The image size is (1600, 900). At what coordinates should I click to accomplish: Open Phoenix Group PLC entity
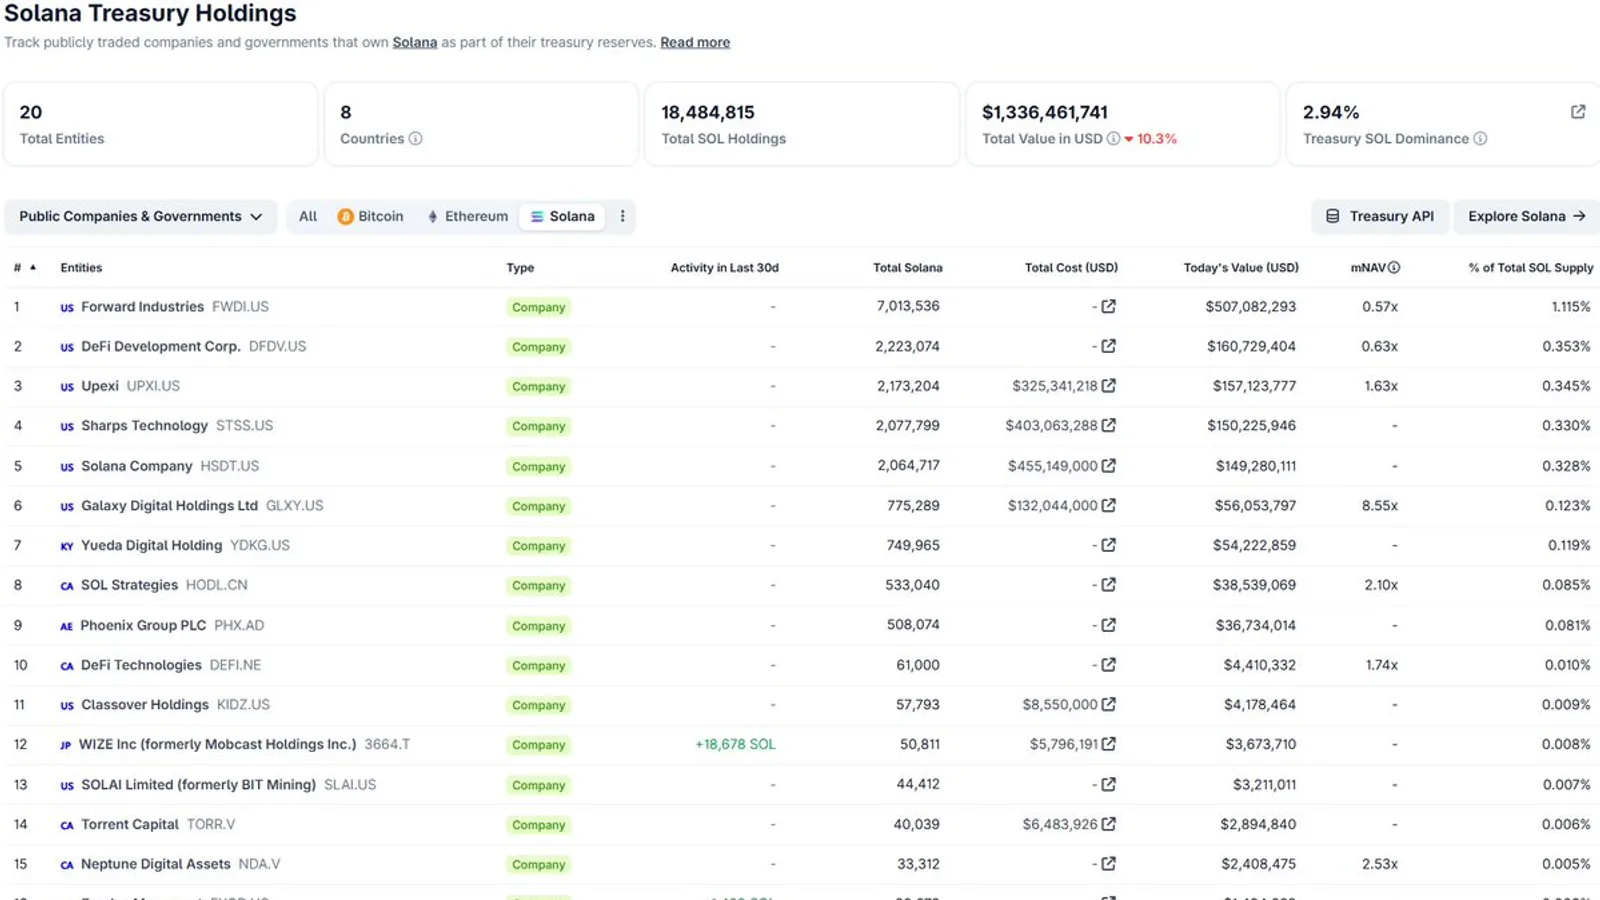(x=143, y=625)
